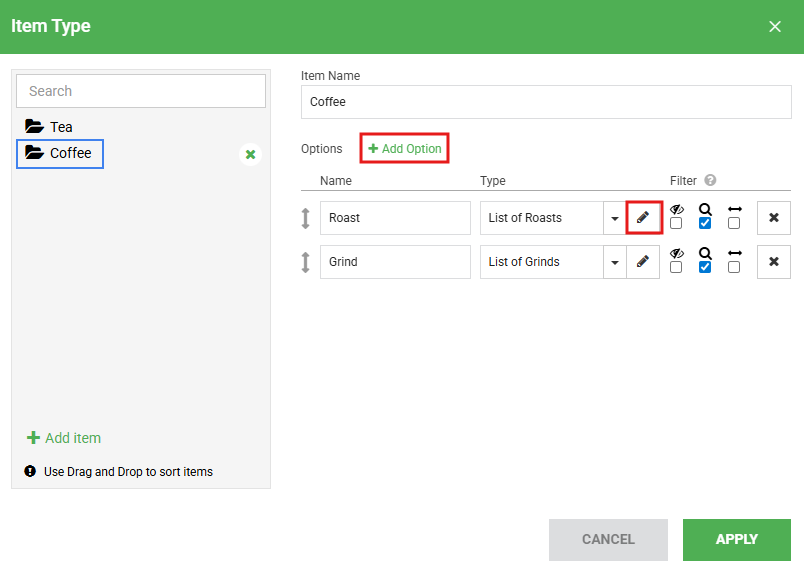Viewport: 804px width, 570px height.
Task: Select the Tea item in the list
Action: pos(60,127)
